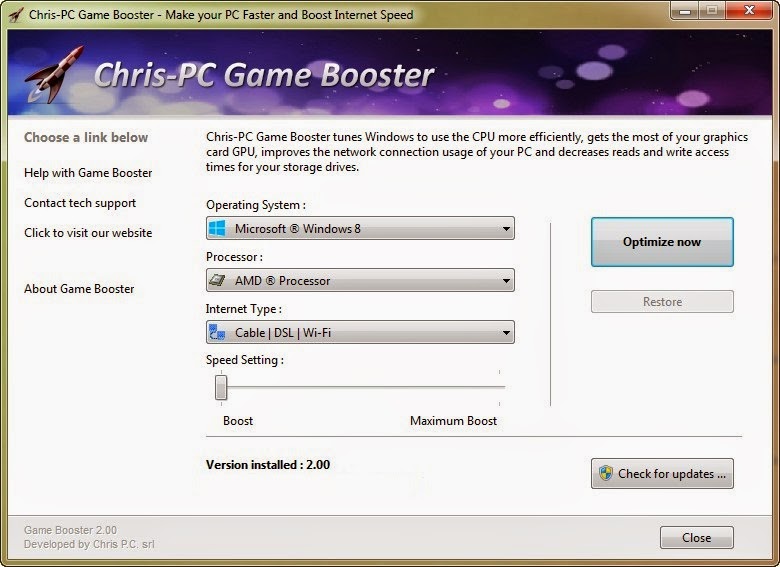This screenshot has width=780, height=567.
Task: Open the Internet Type dropdown arrow
Action: click(x=506, y=332)
